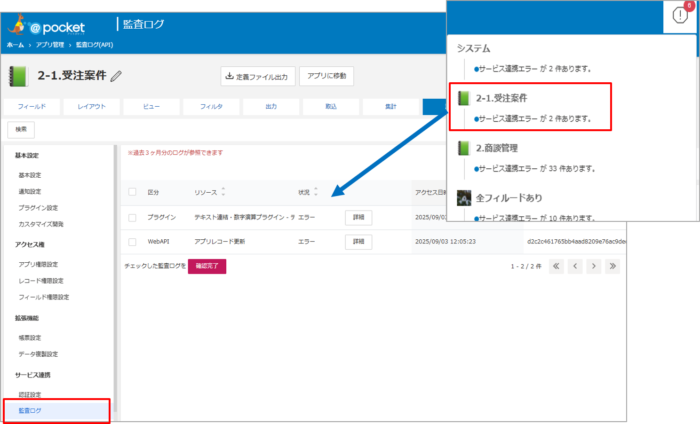Switch to the フィルタ tab
This screenshot has width=700, height=424.
(212, 104)
